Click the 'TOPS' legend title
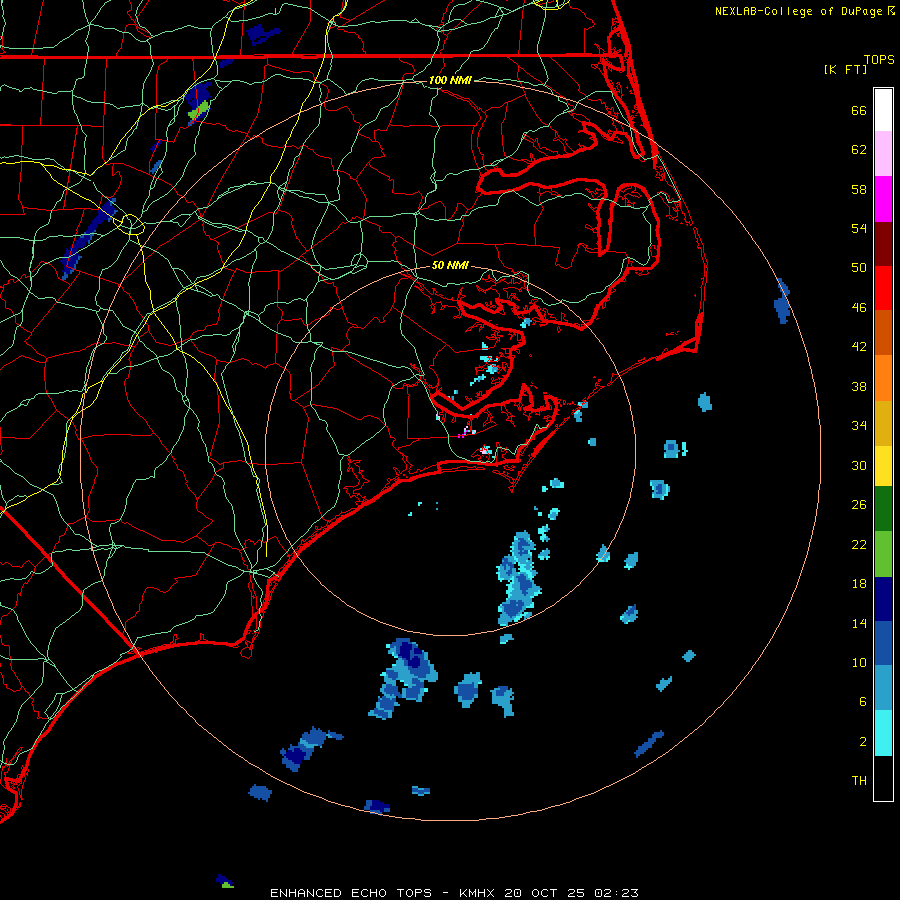Screen dimensions: 900x900 point(879,59)
